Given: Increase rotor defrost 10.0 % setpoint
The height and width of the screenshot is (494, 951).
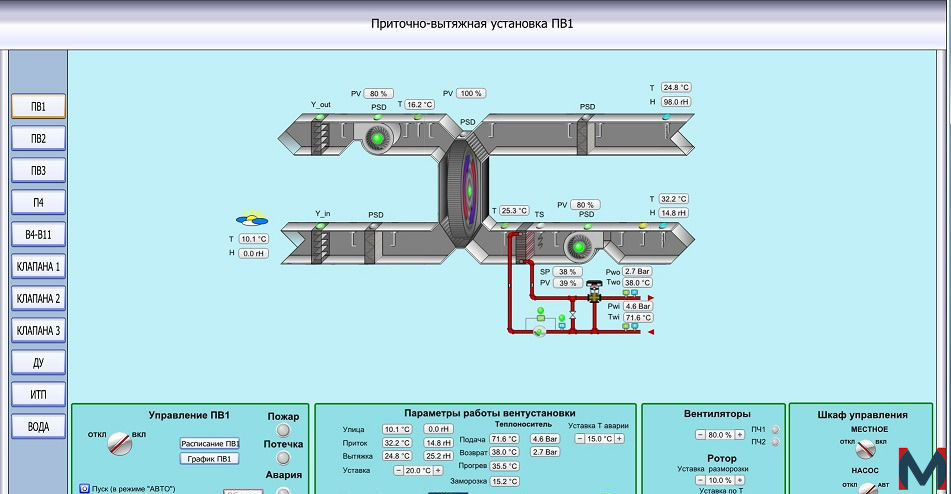Looking at the screenshot, I should 740,480.
